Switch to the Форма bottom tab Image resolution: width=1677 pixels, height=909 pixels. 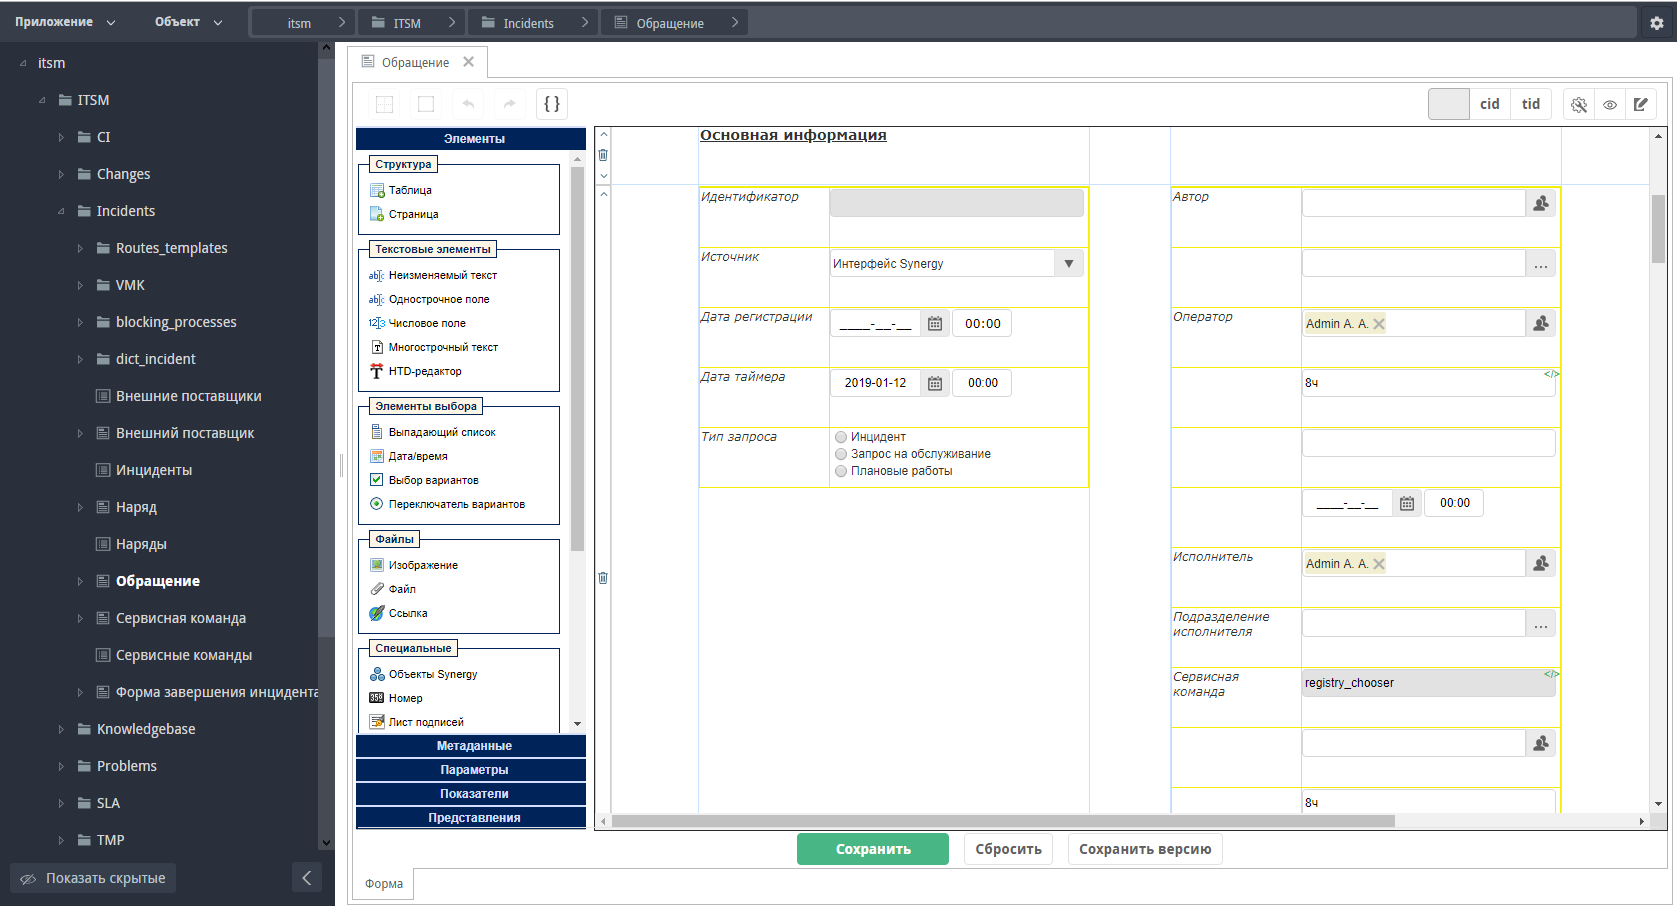point(384,884)
